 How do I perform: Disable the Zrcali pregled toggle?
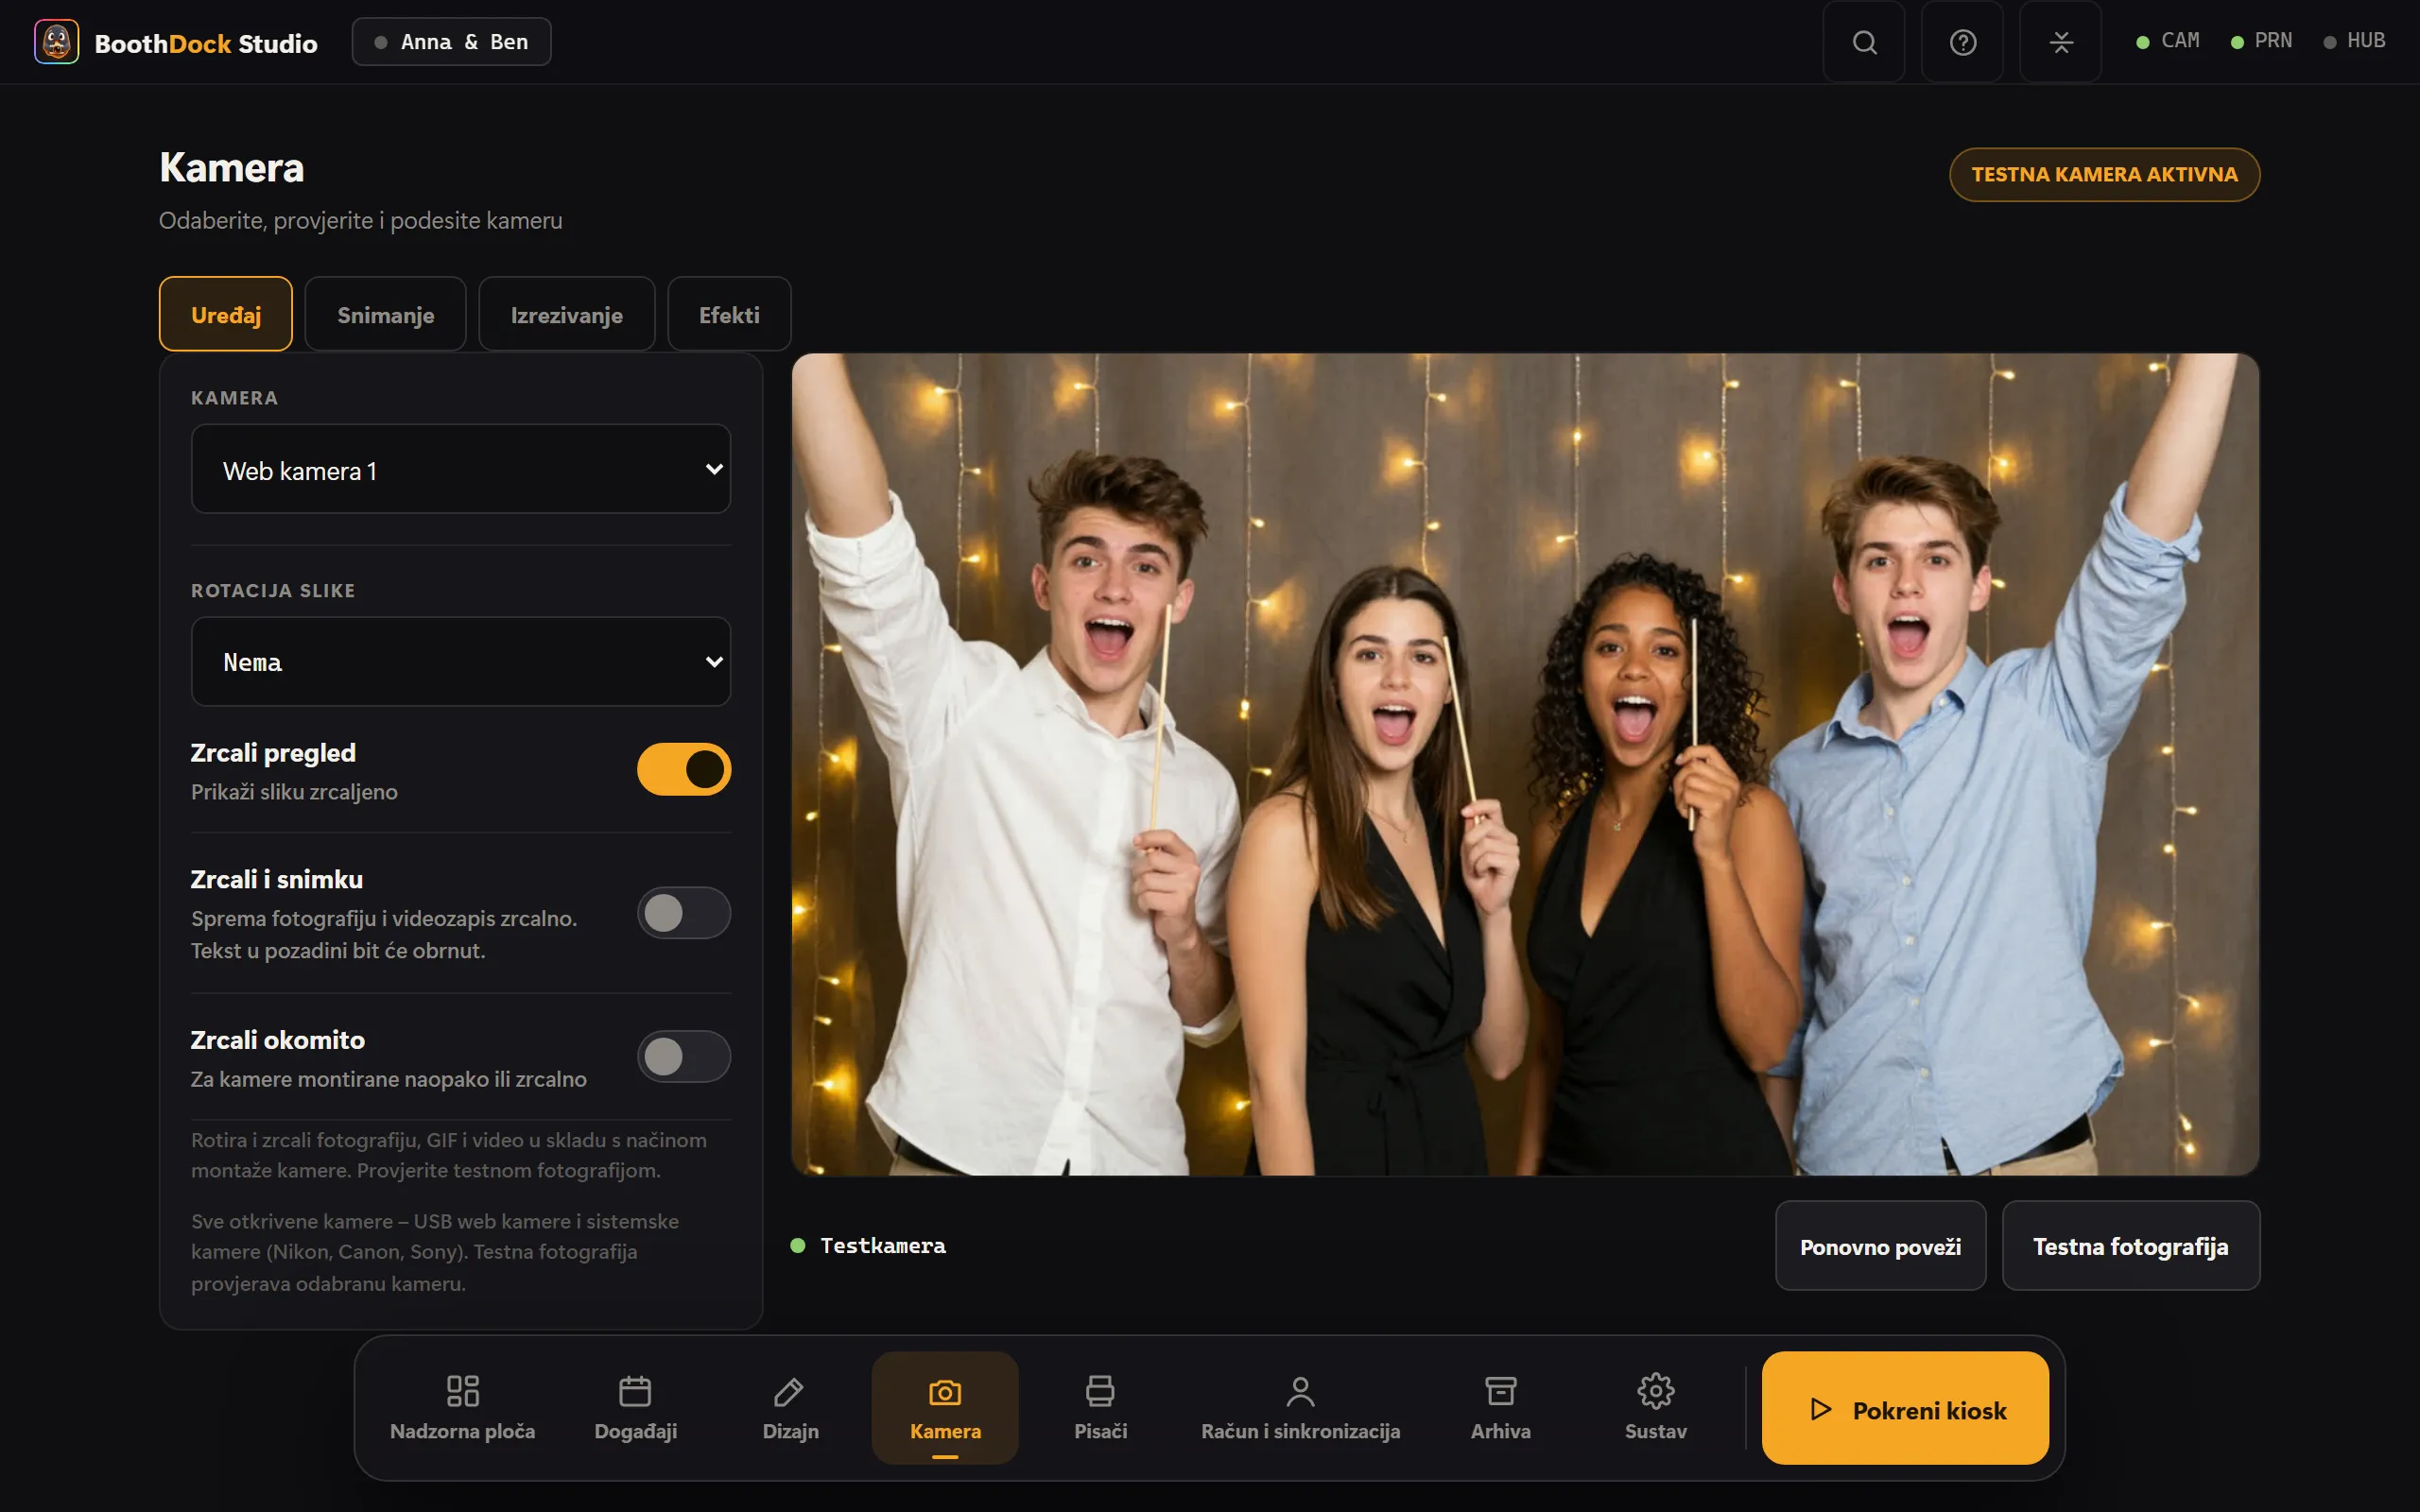684,769
